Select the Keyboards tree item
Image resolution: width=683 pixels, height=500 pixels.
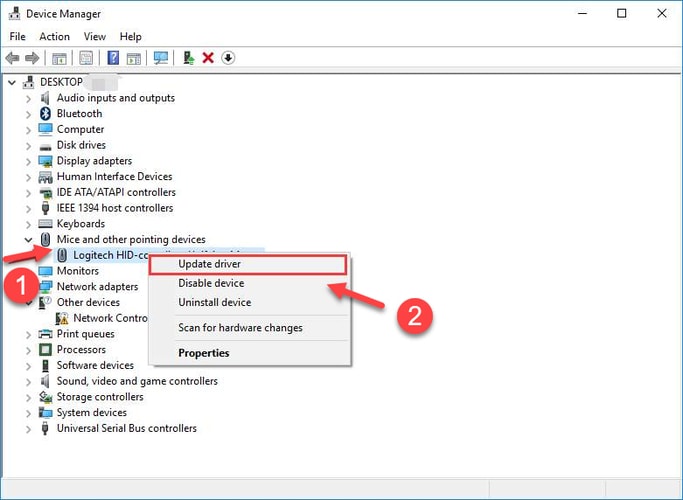click(80, 224)
